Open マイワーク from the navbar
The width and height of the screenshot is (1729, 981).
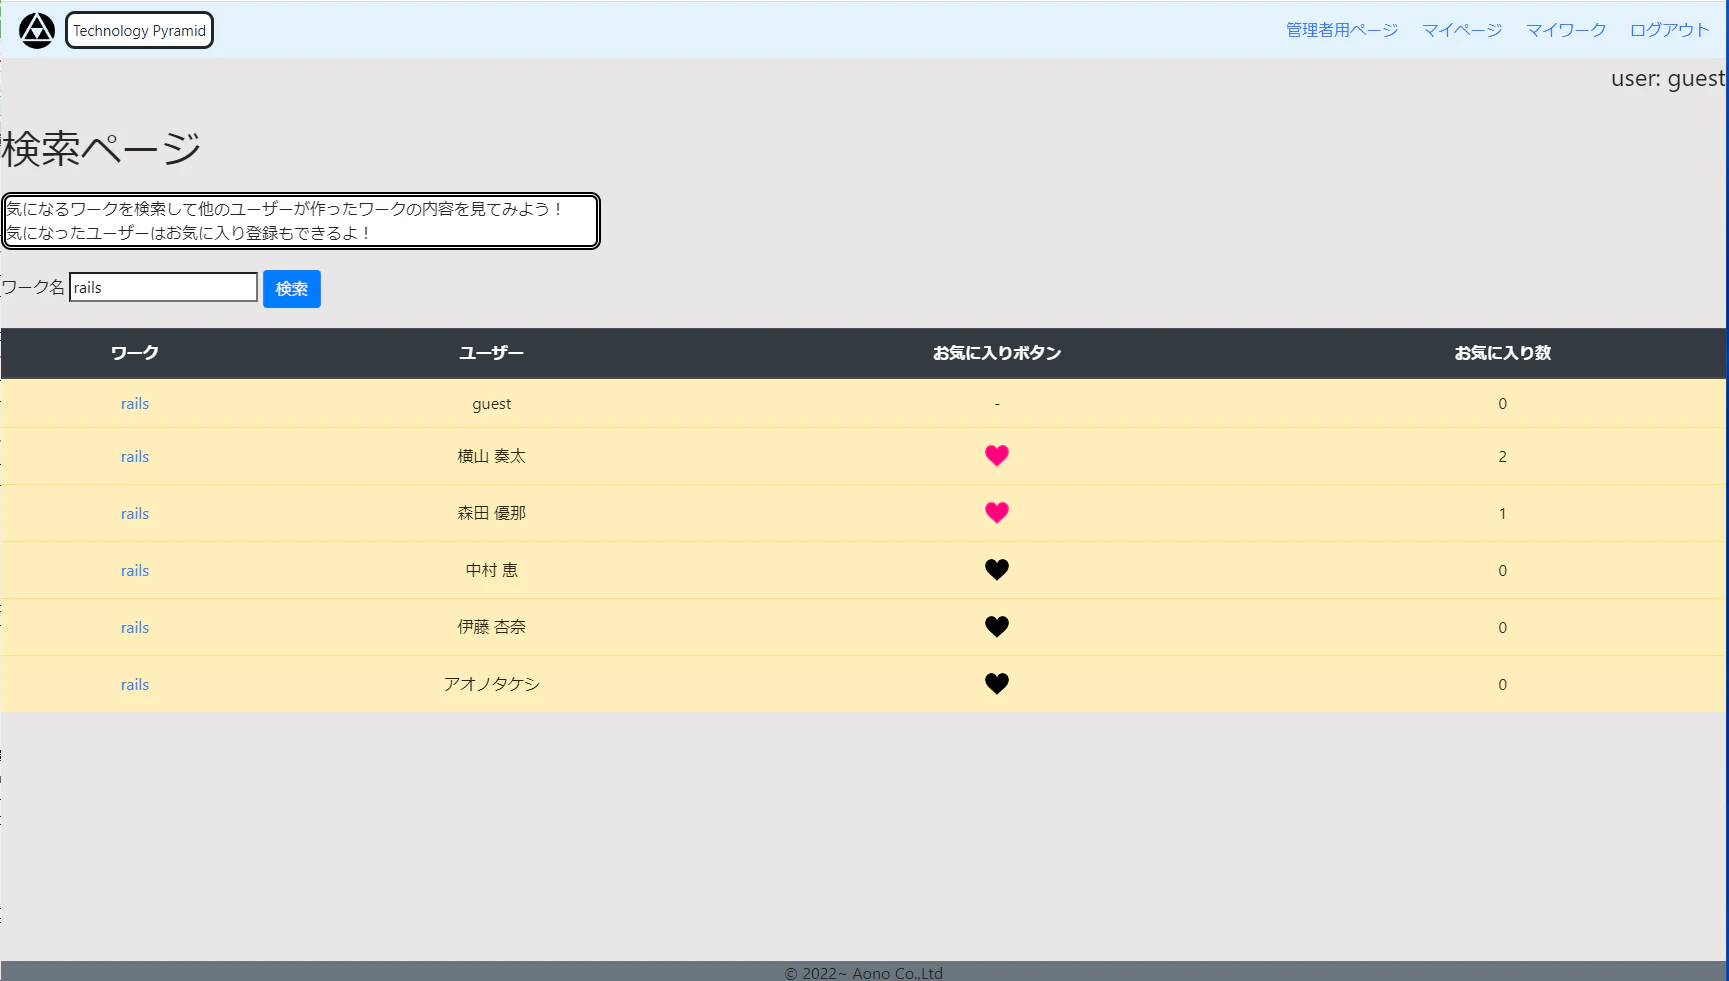(x=1566, y=30)
